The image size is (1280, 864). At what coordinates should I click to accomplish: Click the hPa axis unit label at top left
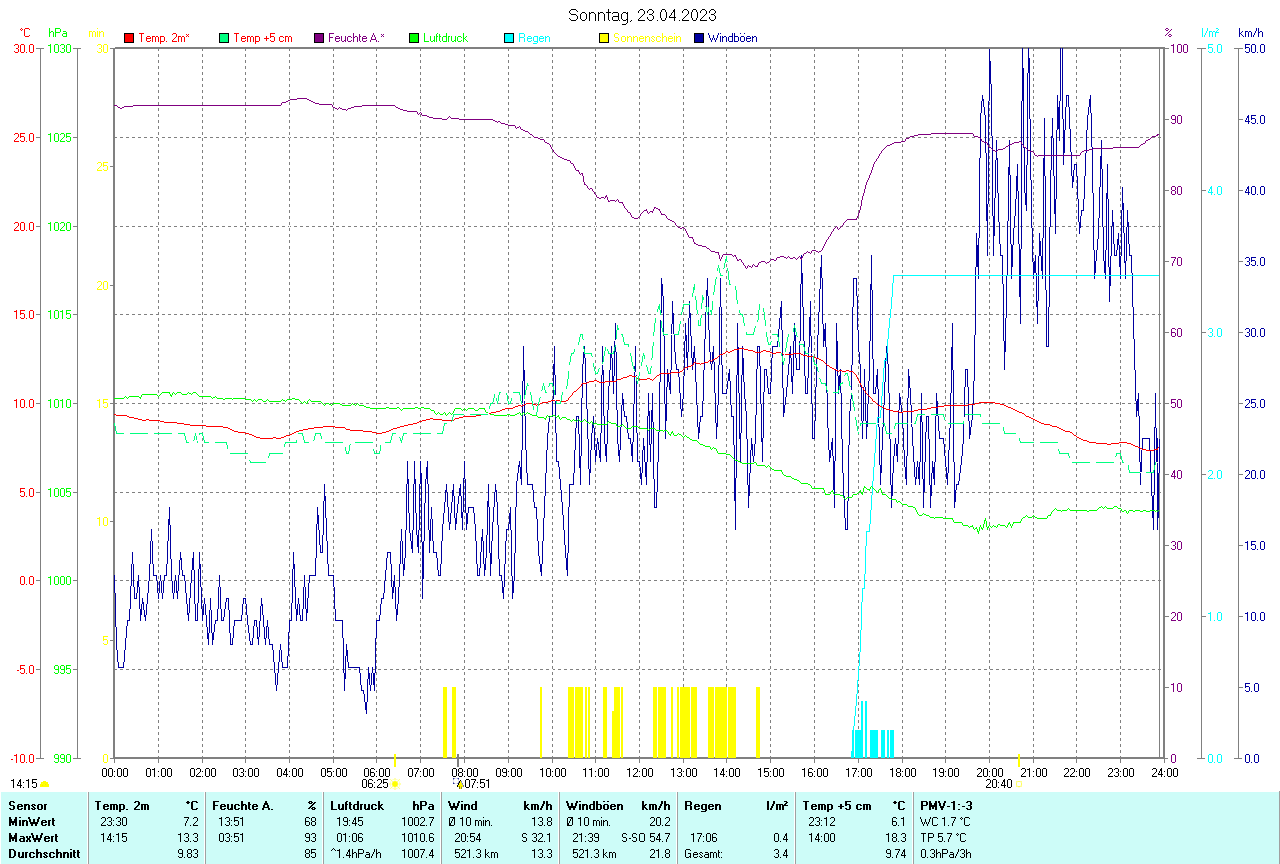(x=58, y=33)
